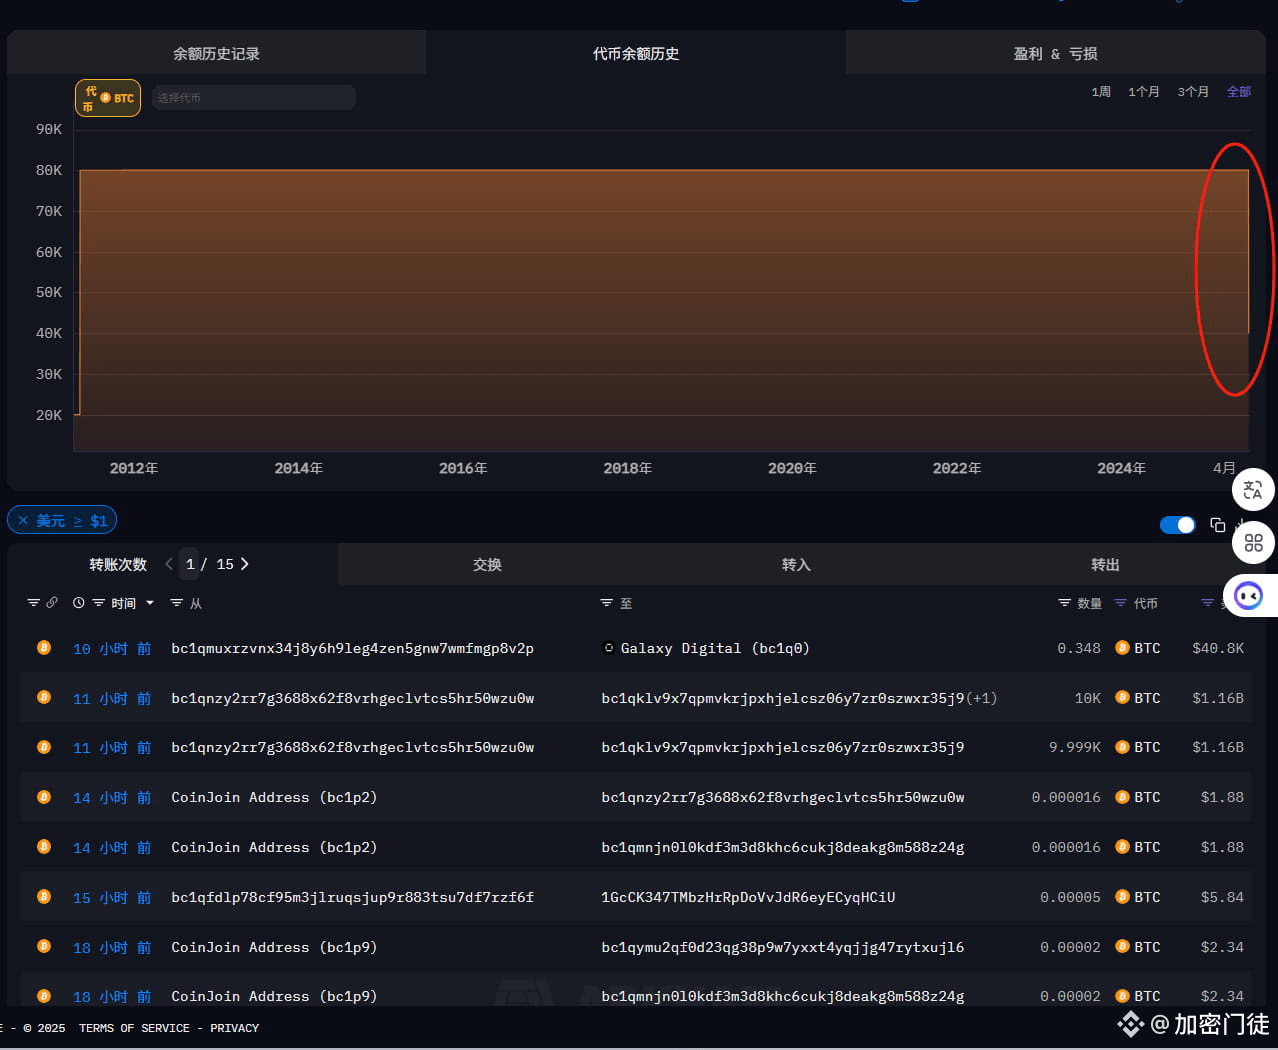Select the translate language icon
The height and width of the screenshot is (1050, 1278).
[1253, 489]
